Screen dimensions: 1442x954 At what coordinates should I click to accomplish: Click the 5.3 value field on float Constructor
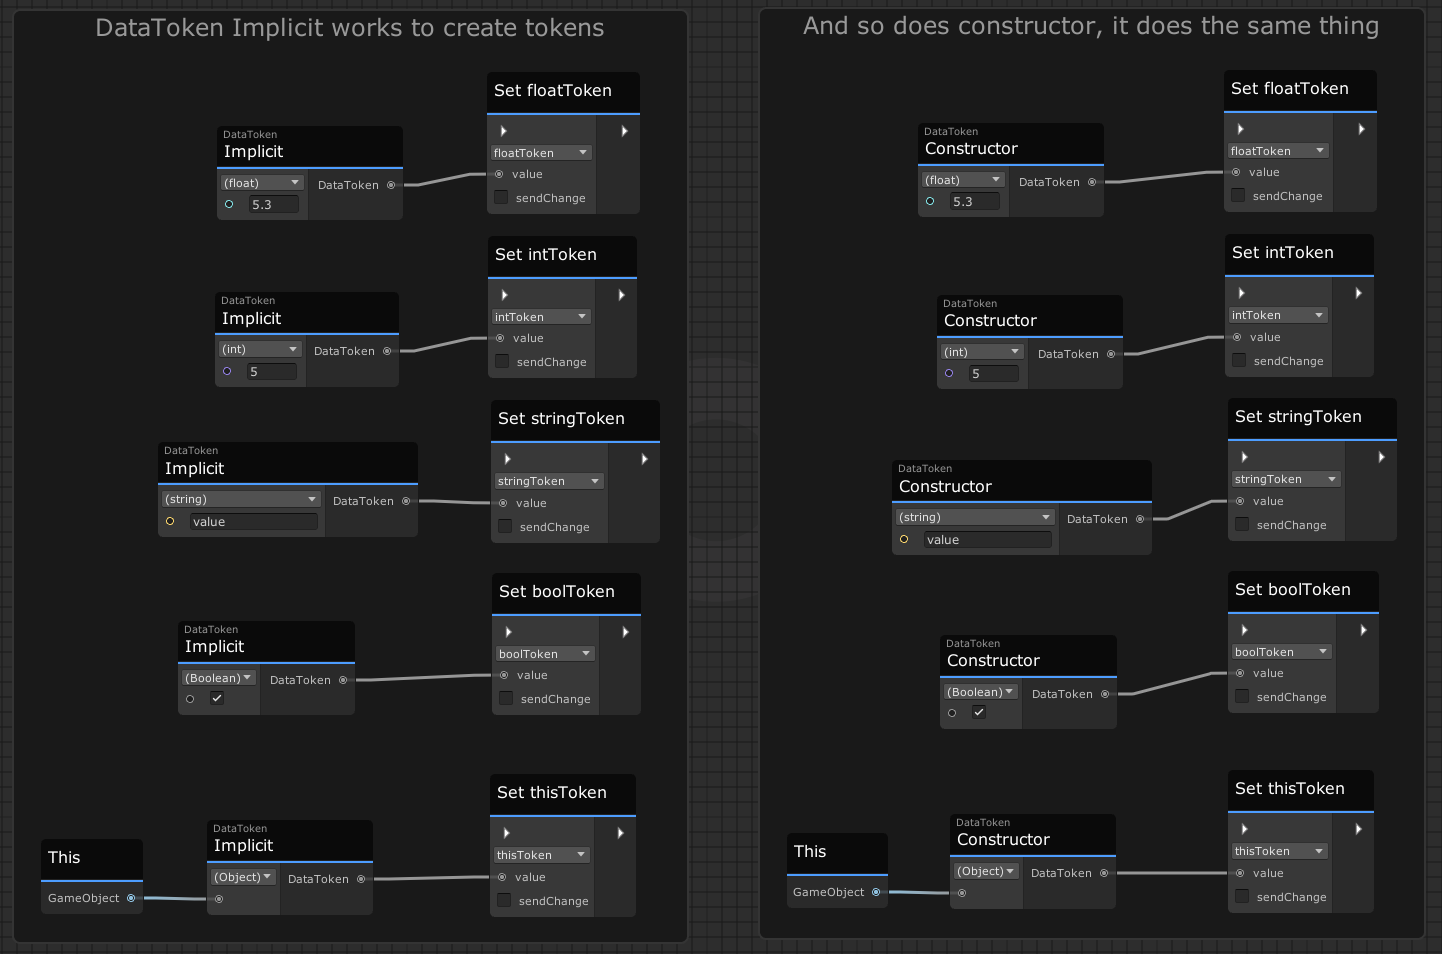(974, 201)
